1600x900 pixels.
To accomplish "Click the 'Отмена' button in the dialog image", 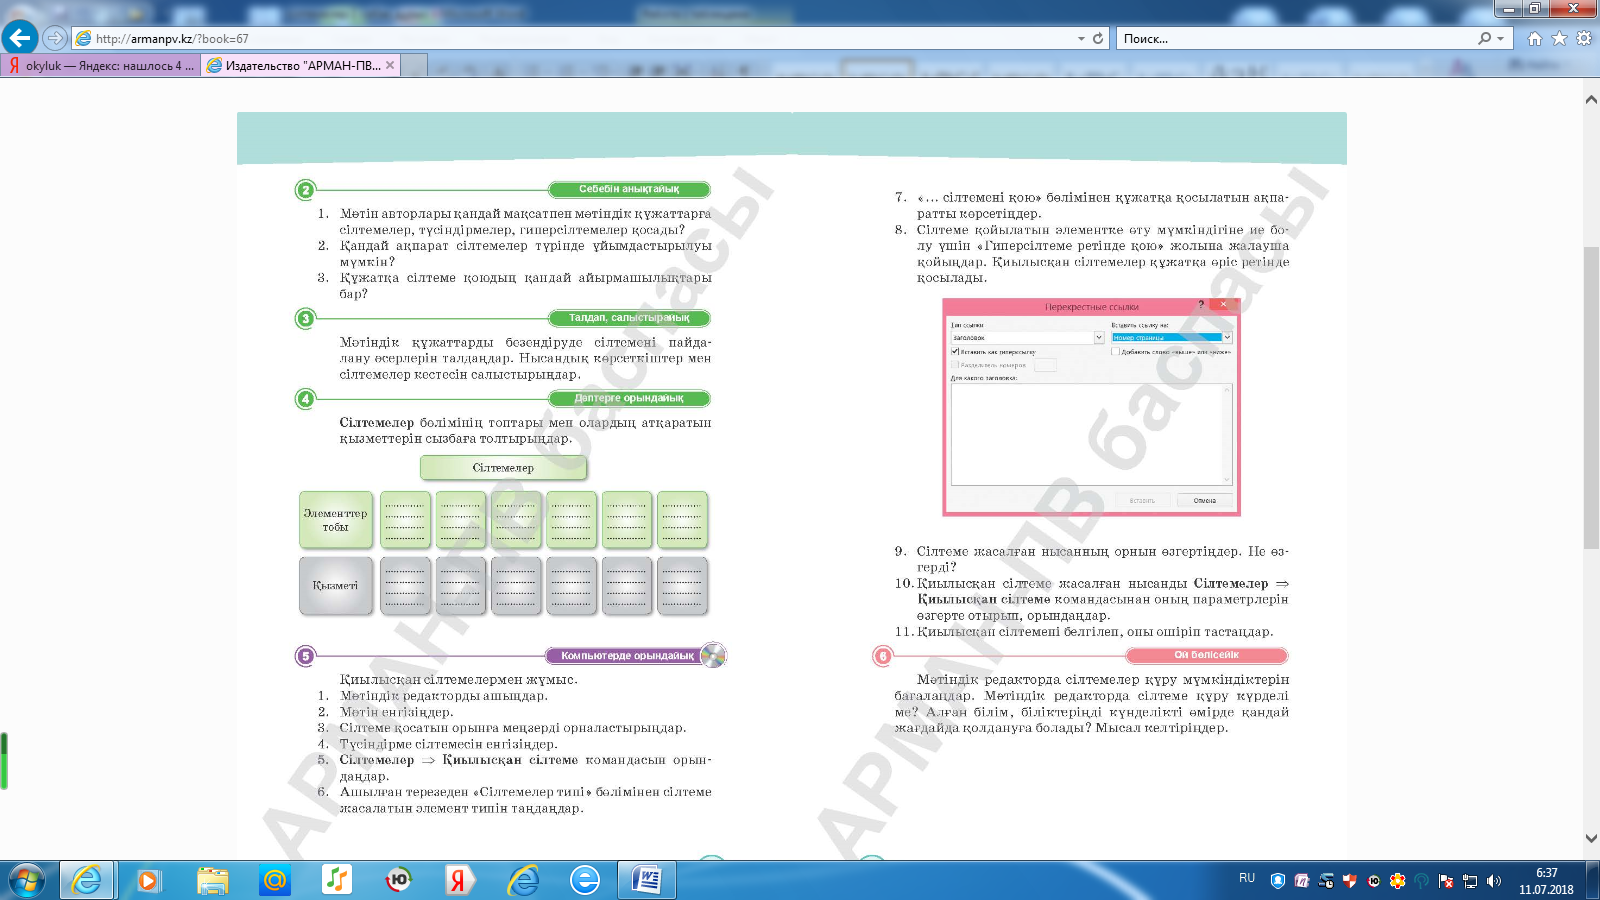I will click(1204, 500).
